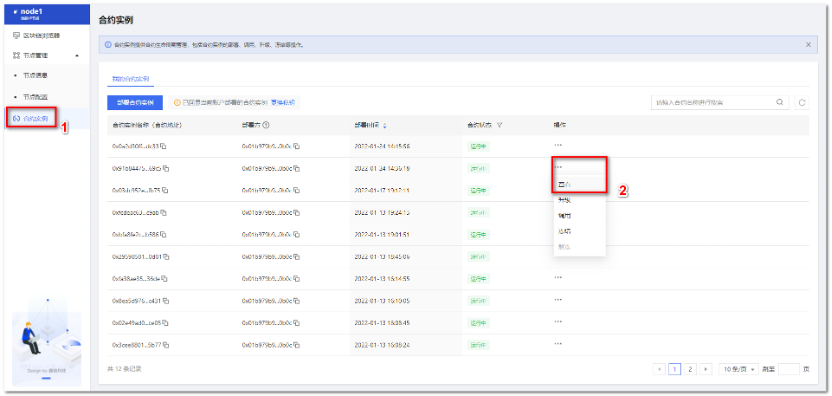Open the 部署方 column help icon

click(x=266, y=126)
